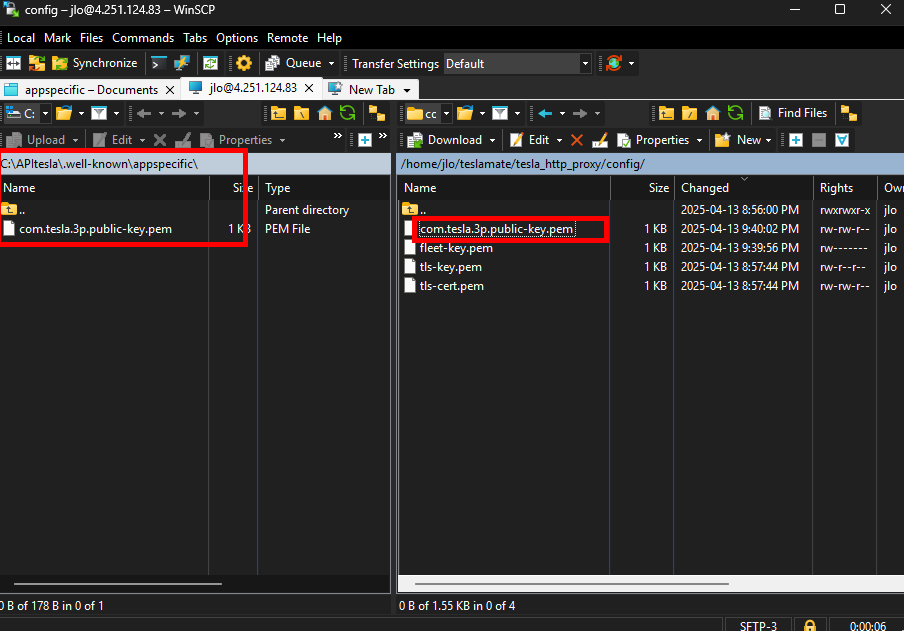This screenshot has height=631, width=904.
Task: Select the jlo@4.251.124.83 session tab
Action: [x=253, y=88]
